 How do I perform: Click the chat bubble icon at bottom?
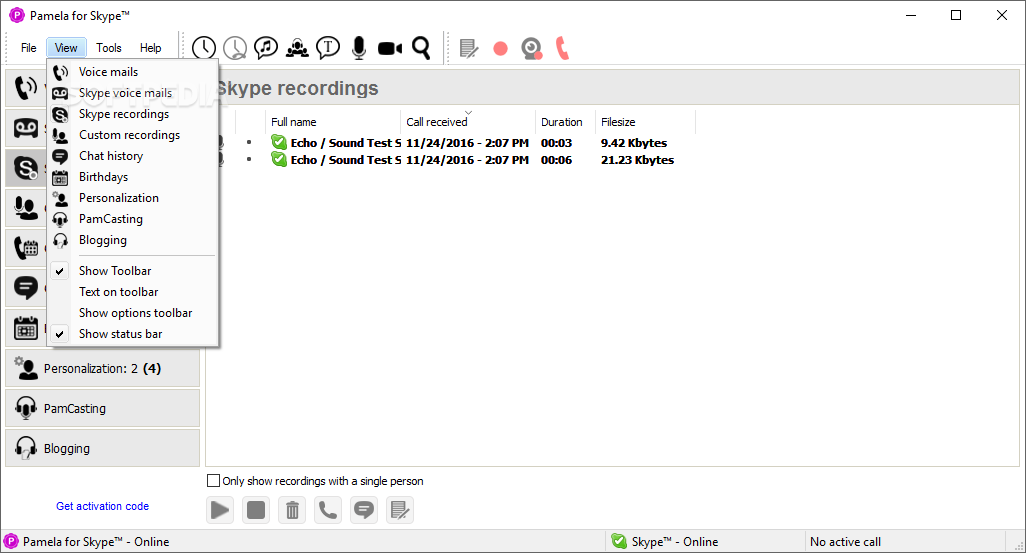click(x=364, y=510)
